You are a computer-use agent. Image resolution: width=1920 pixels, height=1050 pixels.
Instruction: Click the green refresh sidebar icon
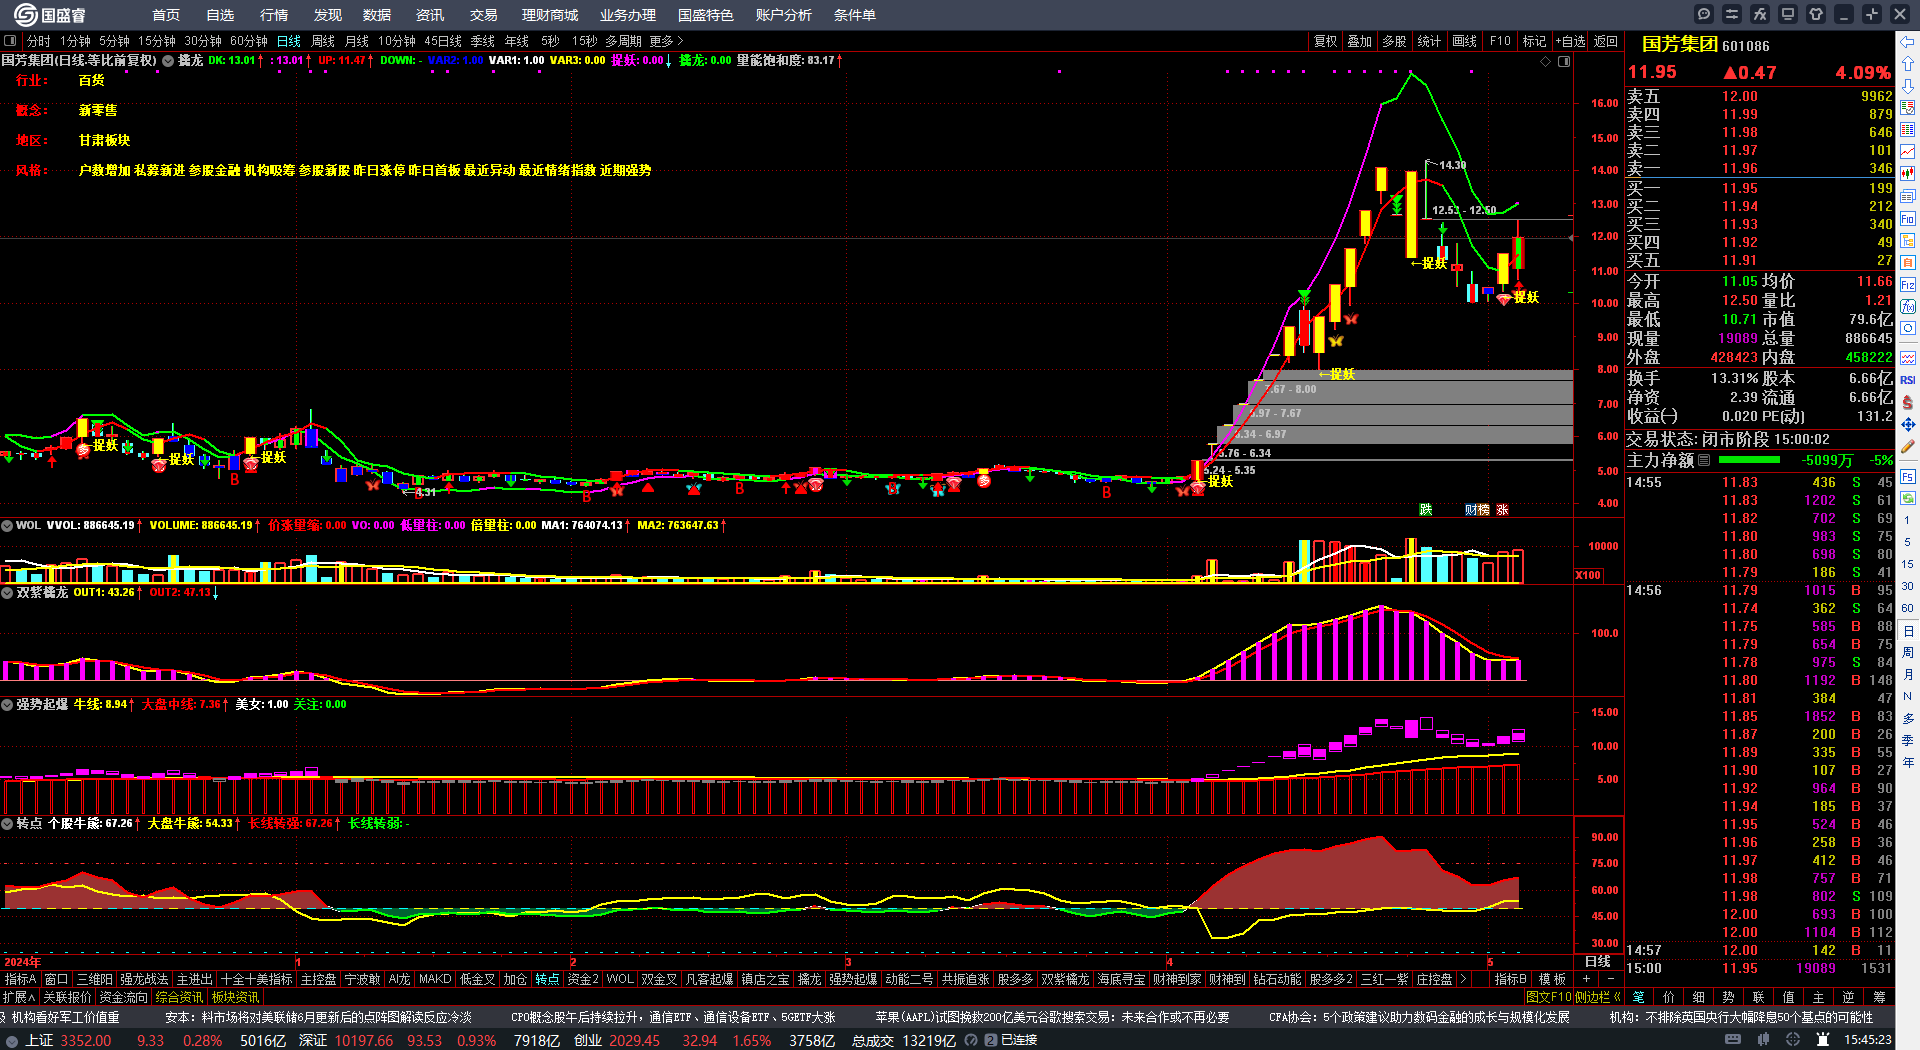point(1908,498)
